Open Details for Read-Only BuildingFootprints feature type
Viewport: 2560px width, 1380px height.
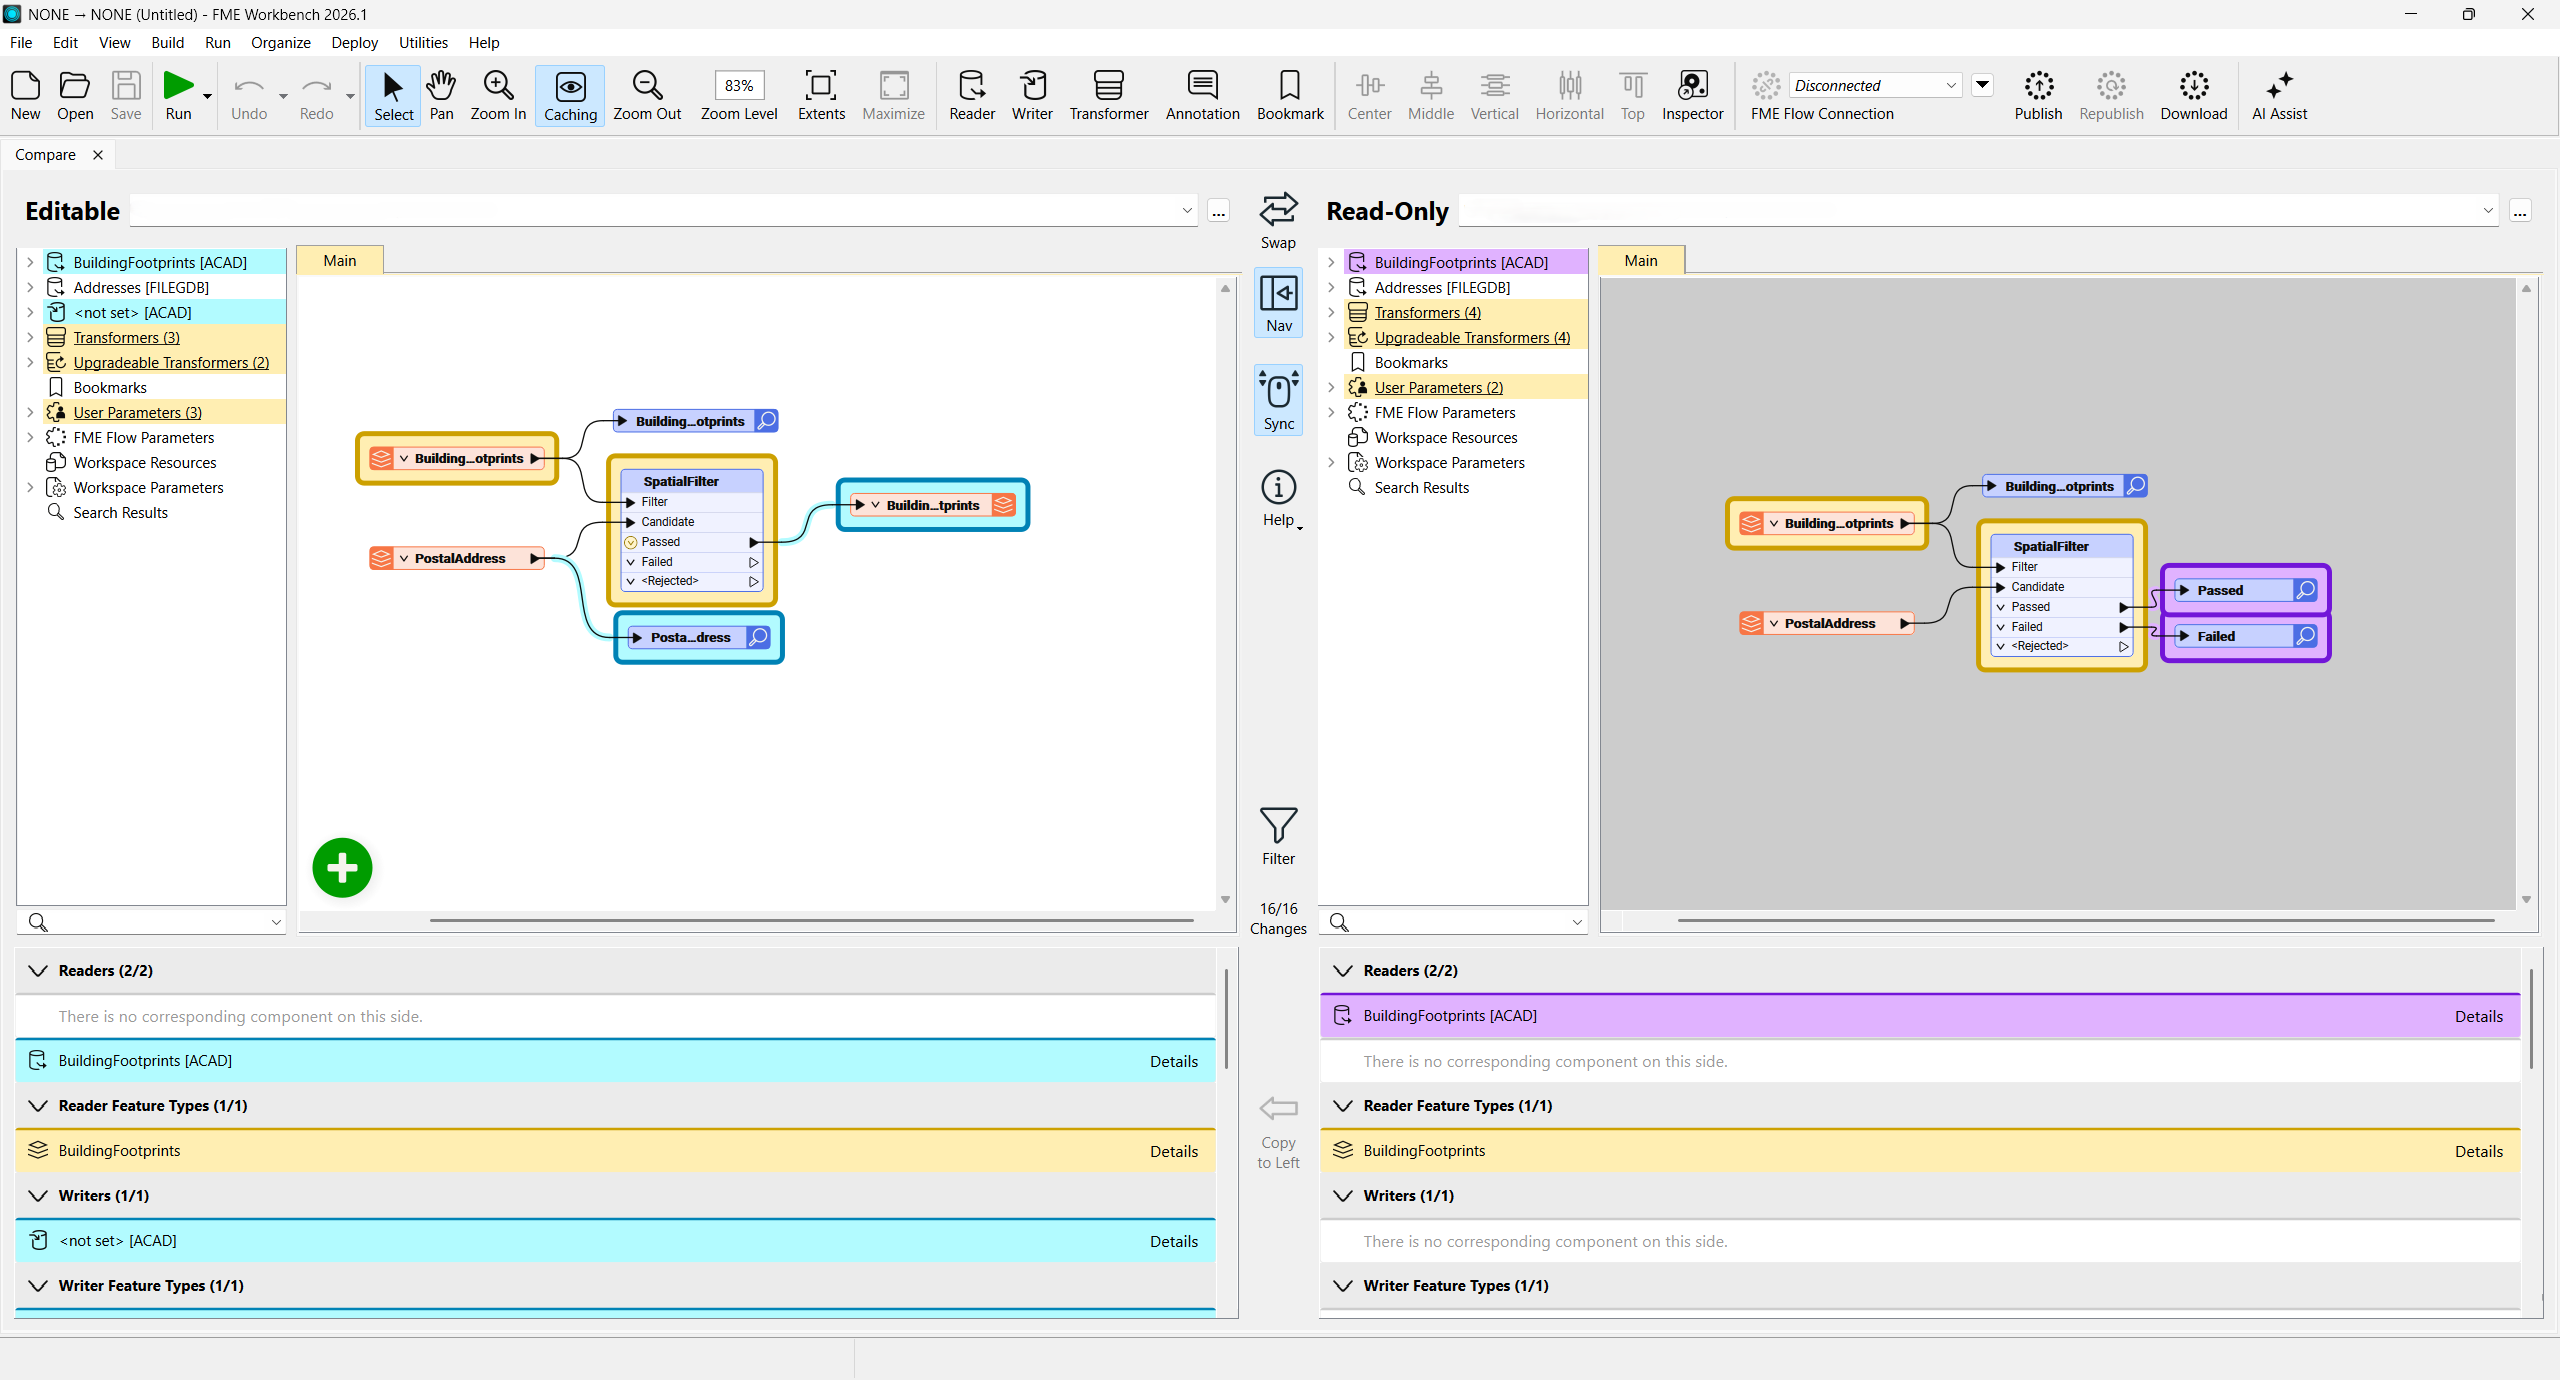click(x=2478, y=1151)
